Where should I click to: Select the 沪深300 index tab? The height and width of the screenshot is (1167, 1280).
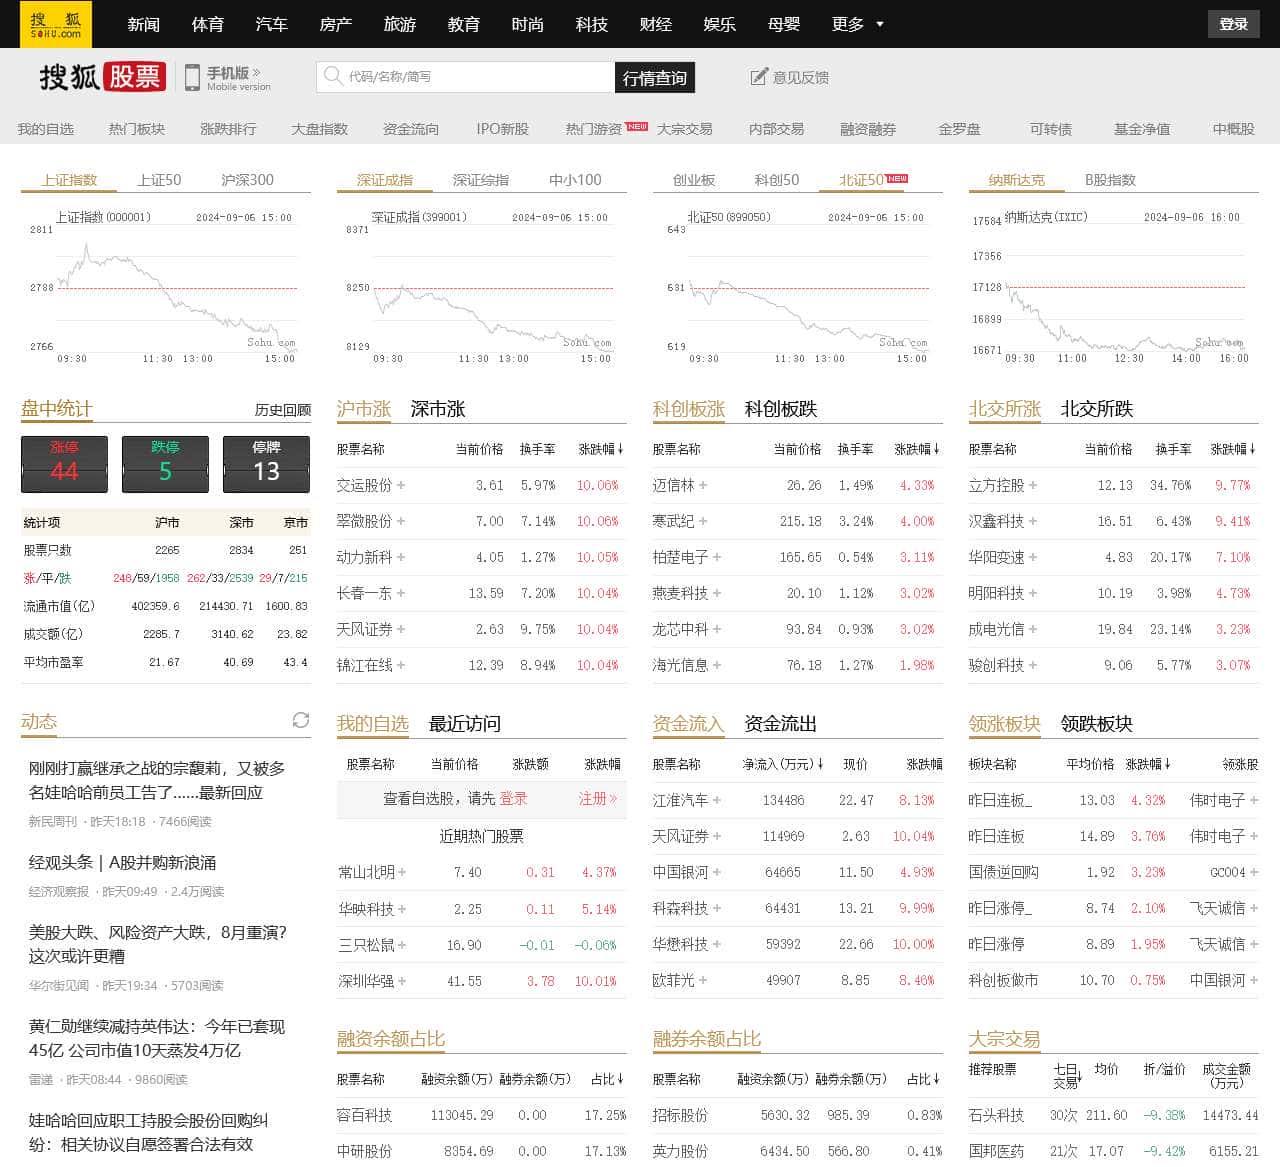[247, 180]
